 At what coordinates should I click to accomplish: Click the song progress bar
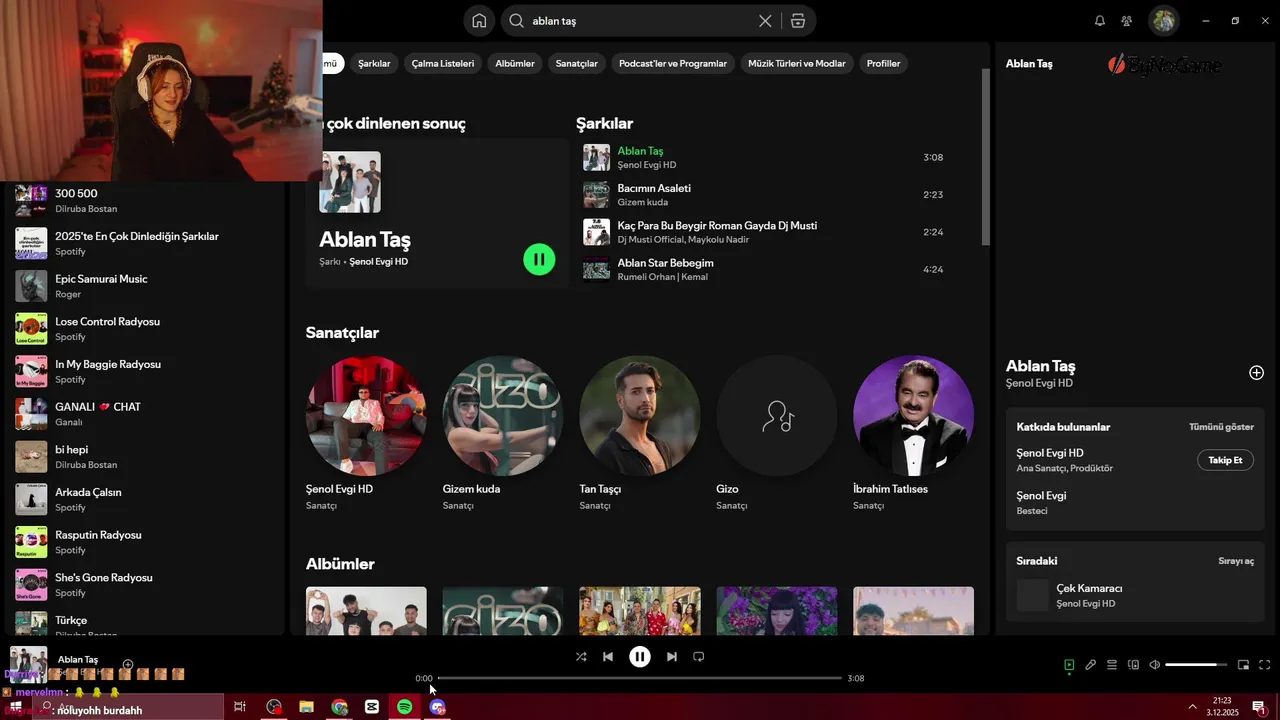640,678
